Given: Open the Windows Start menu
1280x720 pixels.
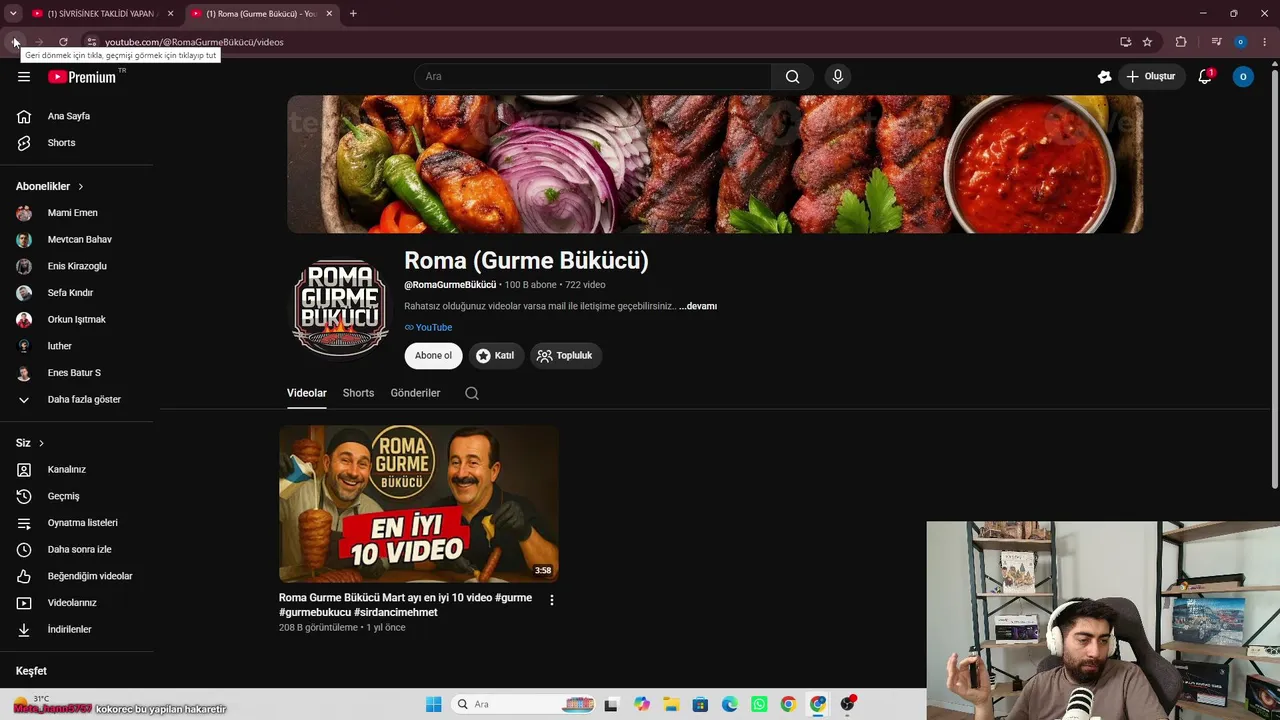Looking at the screenshot, I should [433, 704].
